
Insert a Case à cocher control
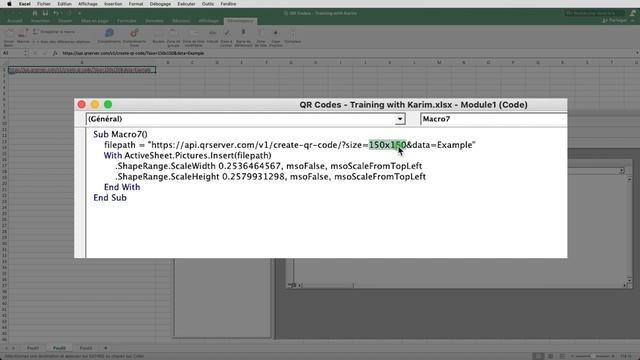226,38
